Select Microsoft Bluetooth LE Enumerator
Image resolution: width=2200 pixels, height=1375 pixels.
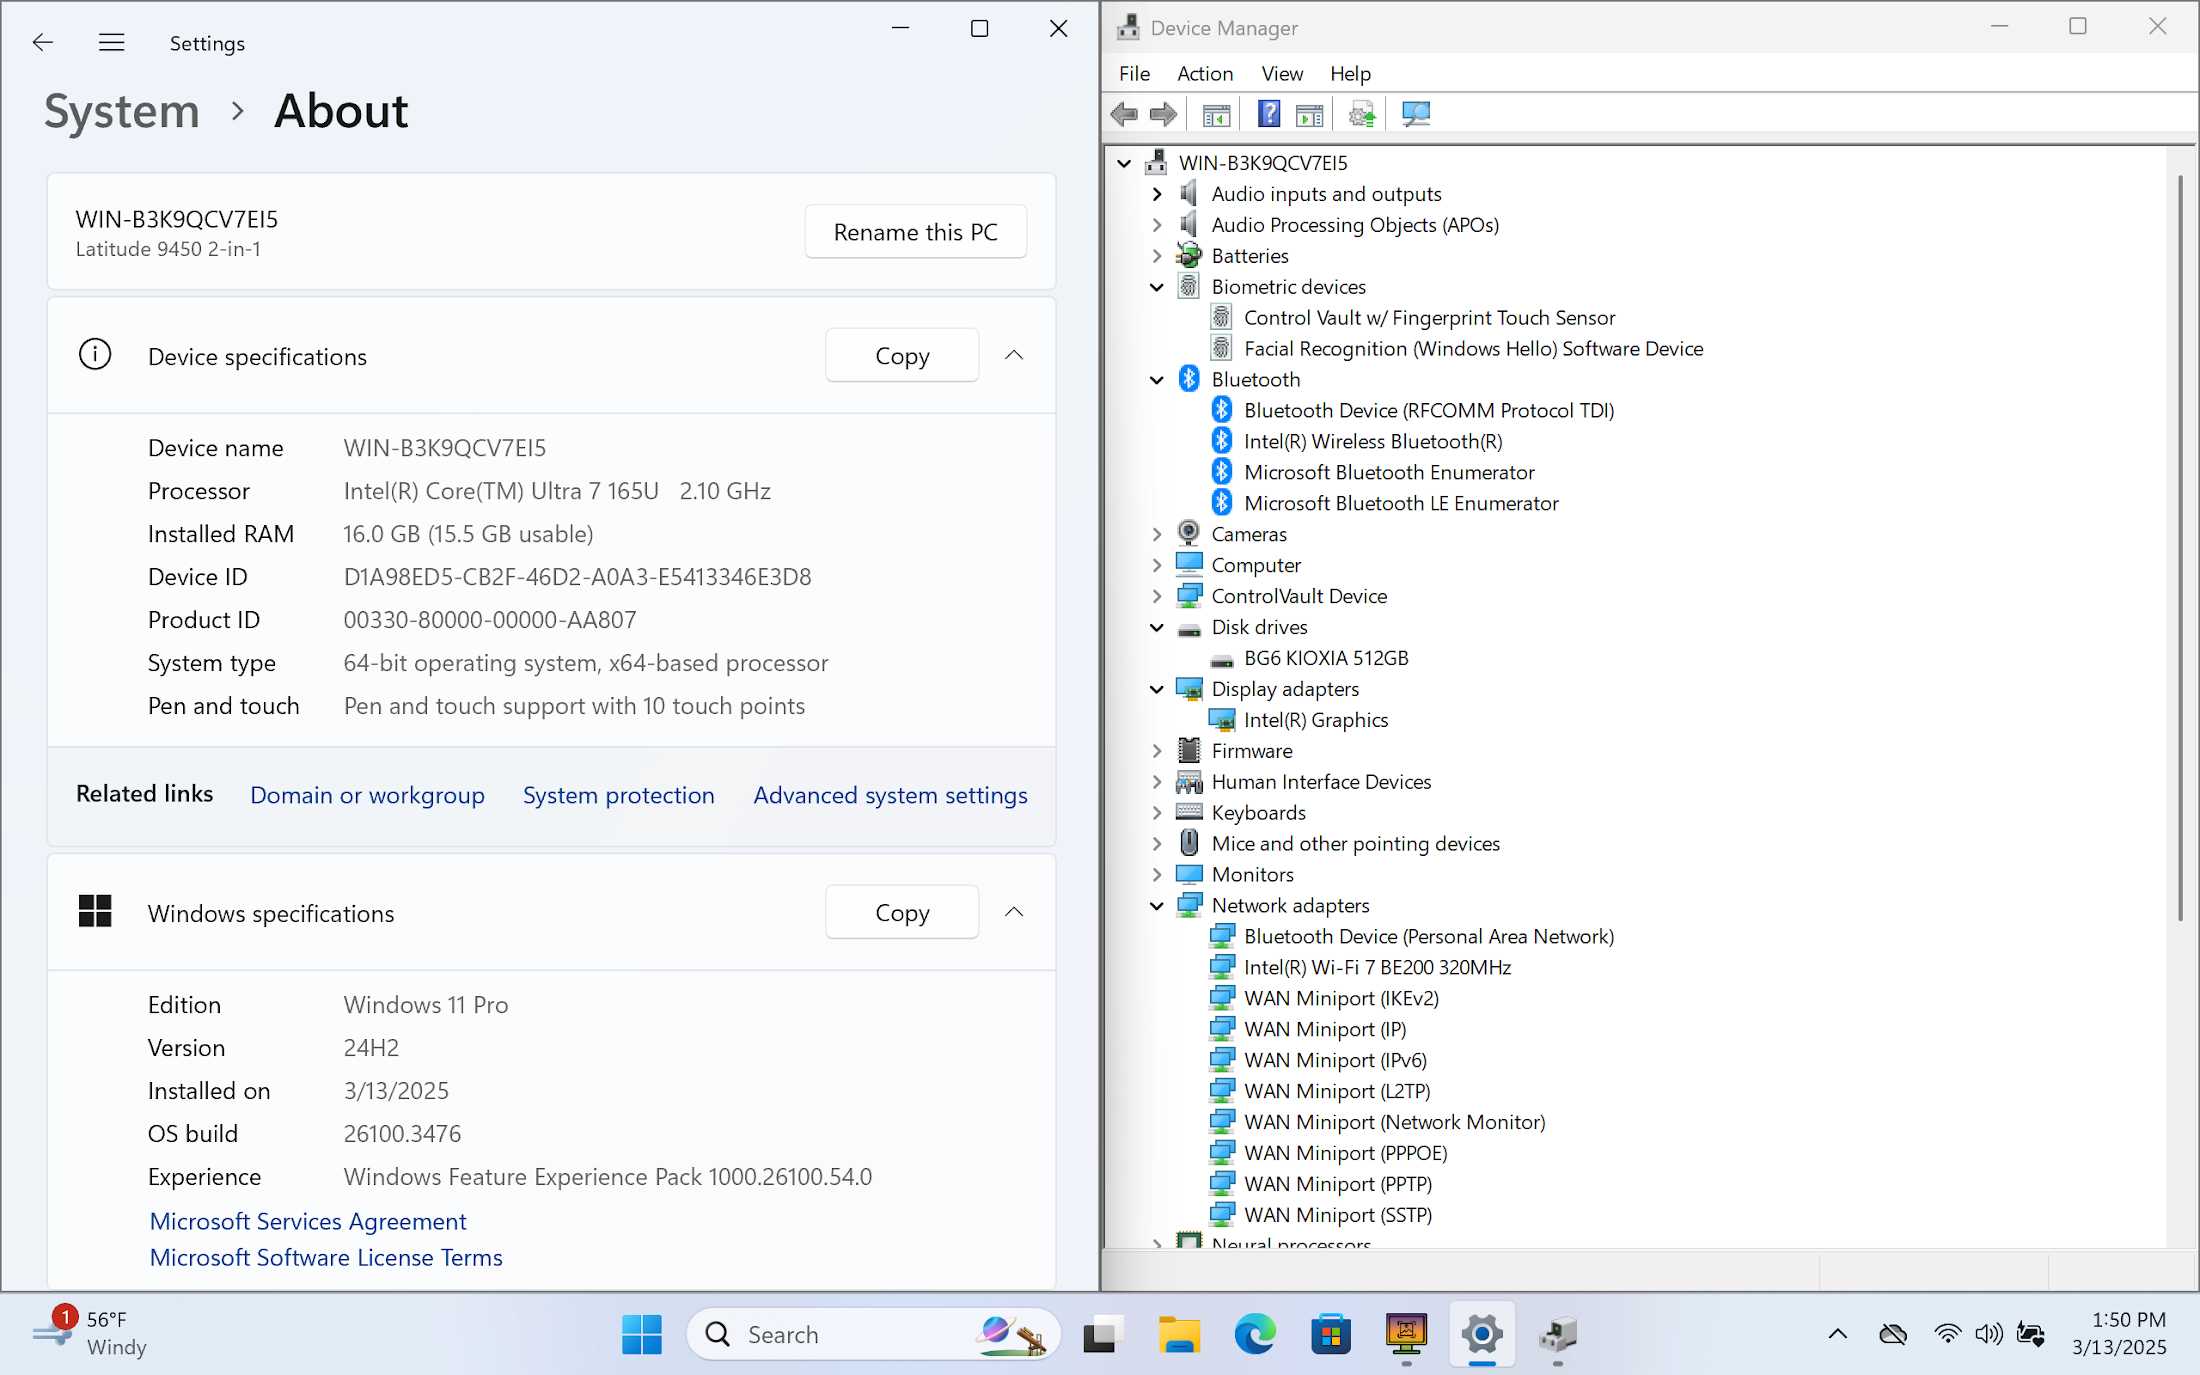(x=1401, y=503)
